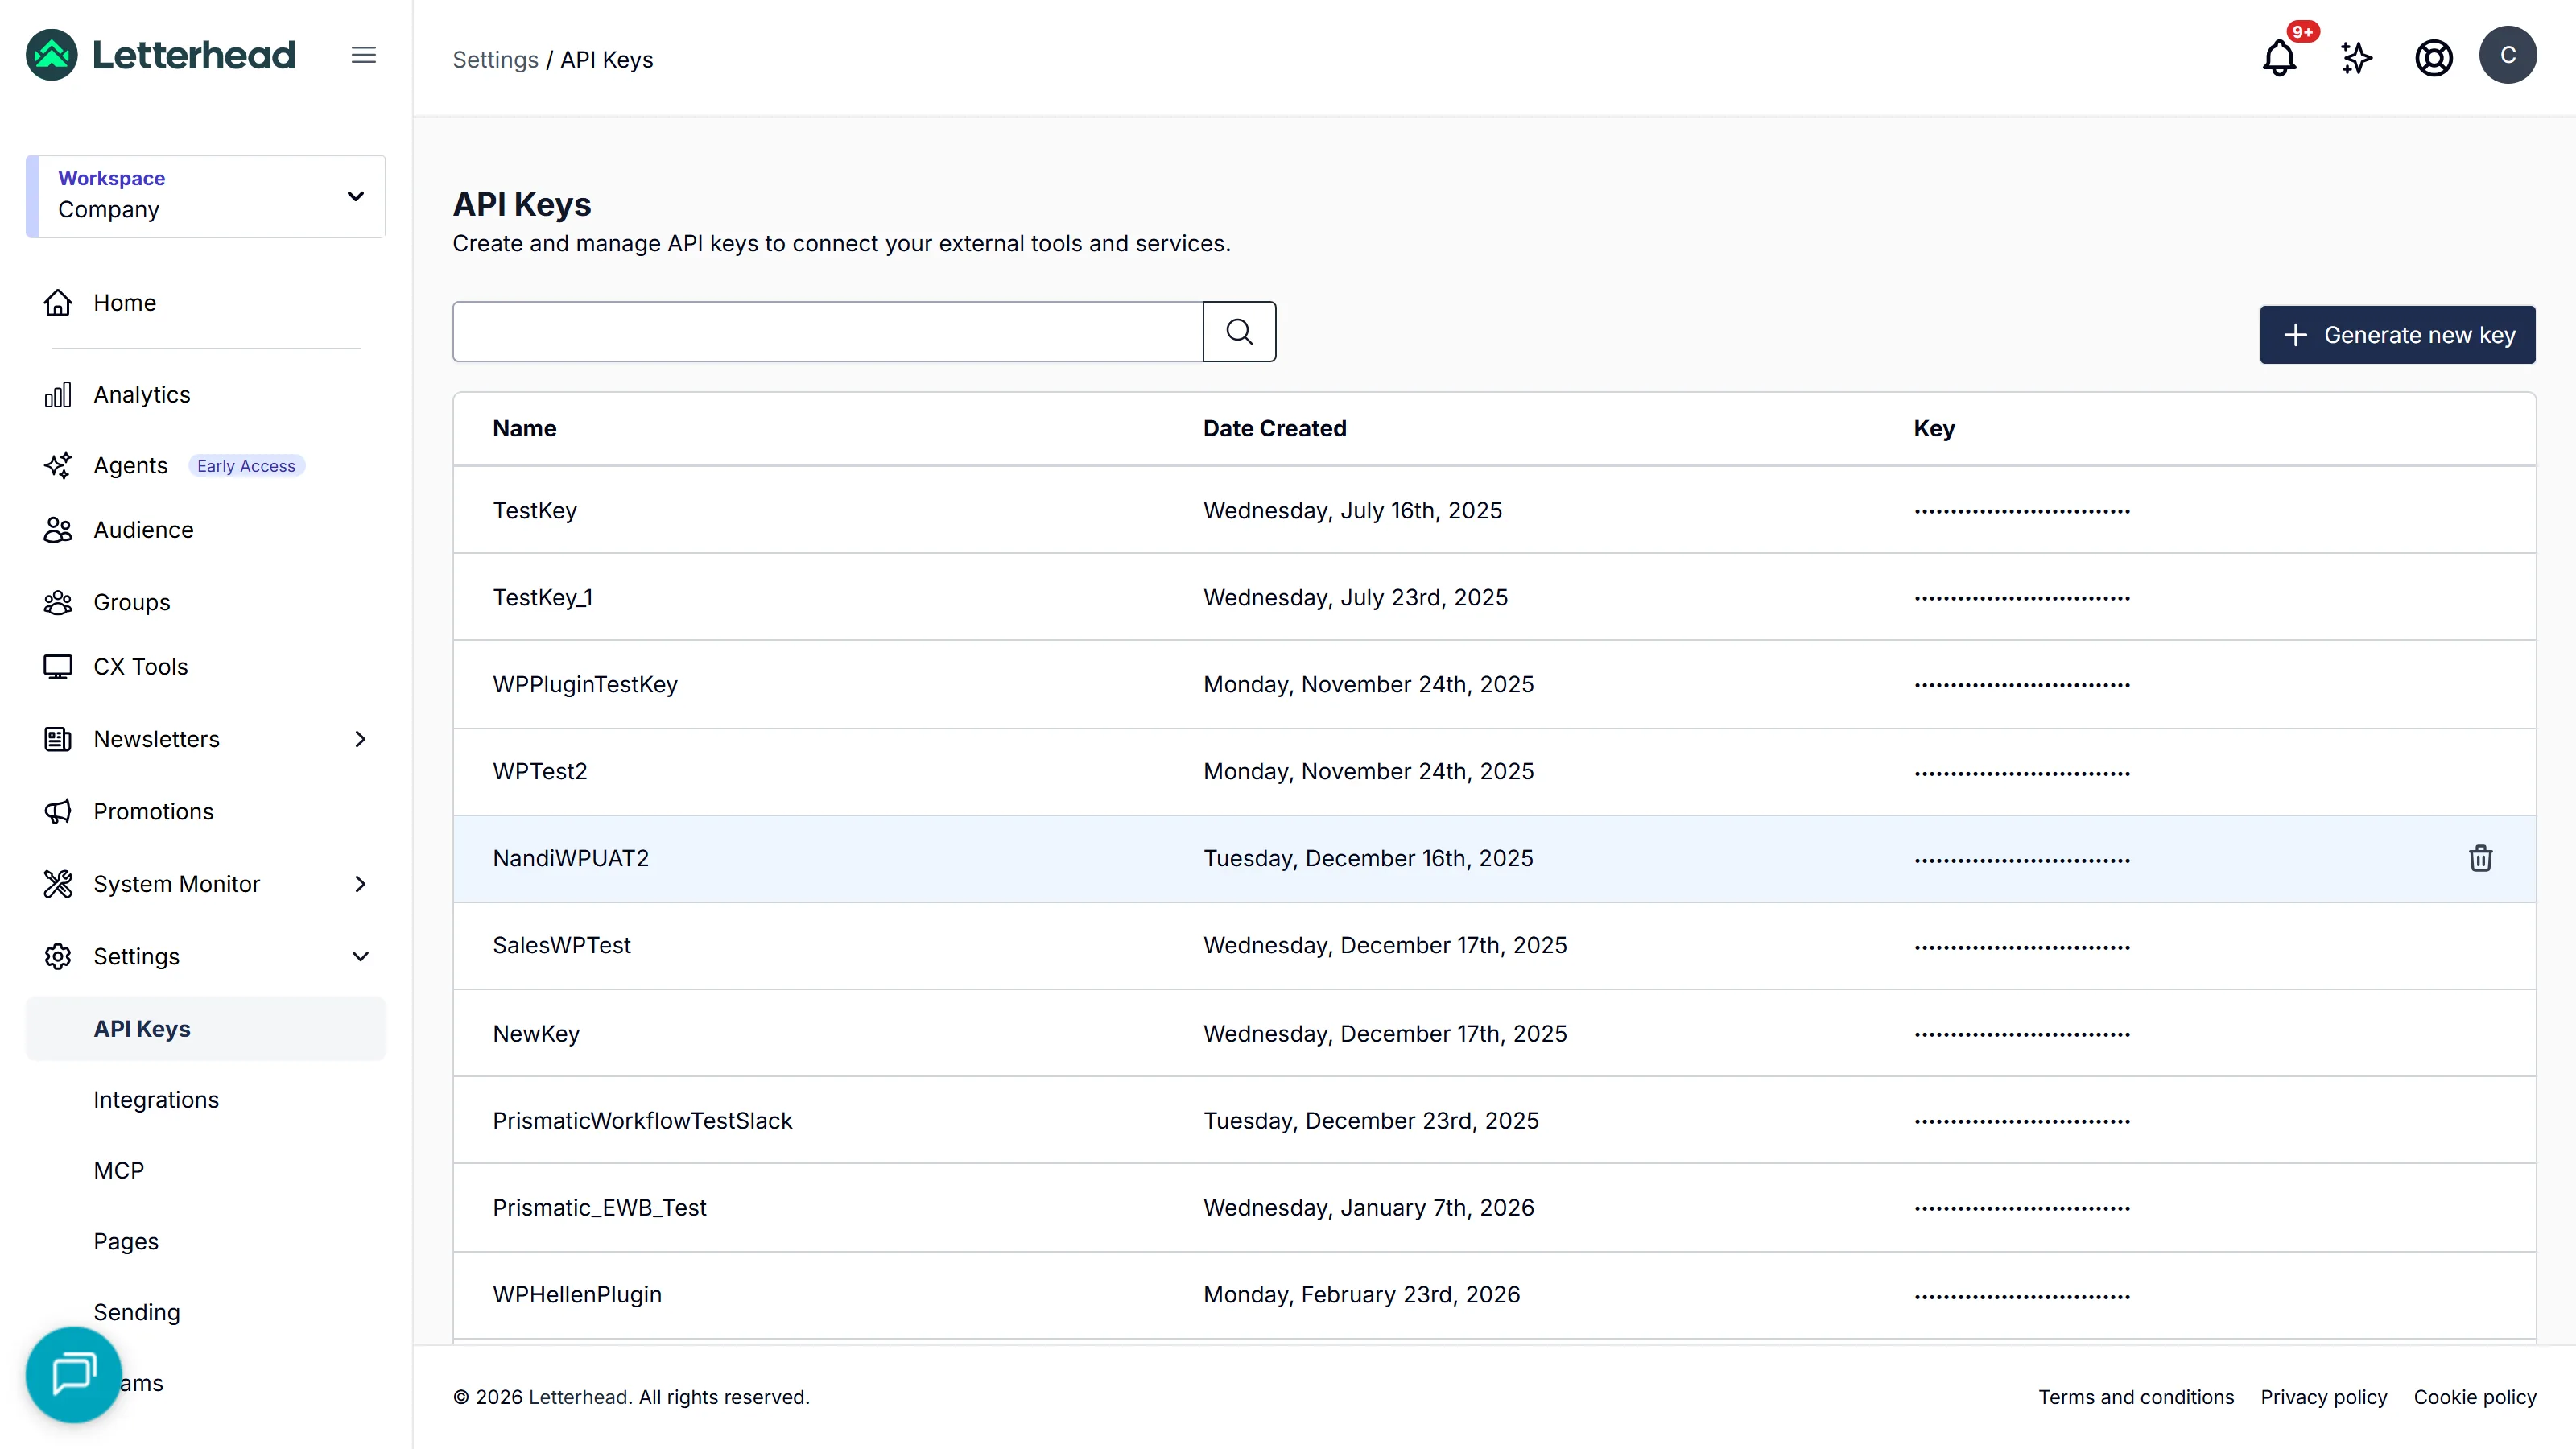This screenshot has width=2576, height=1449.
Task: Select the NandiWPUAT2 row name
Action: click(x=571, y=859)
